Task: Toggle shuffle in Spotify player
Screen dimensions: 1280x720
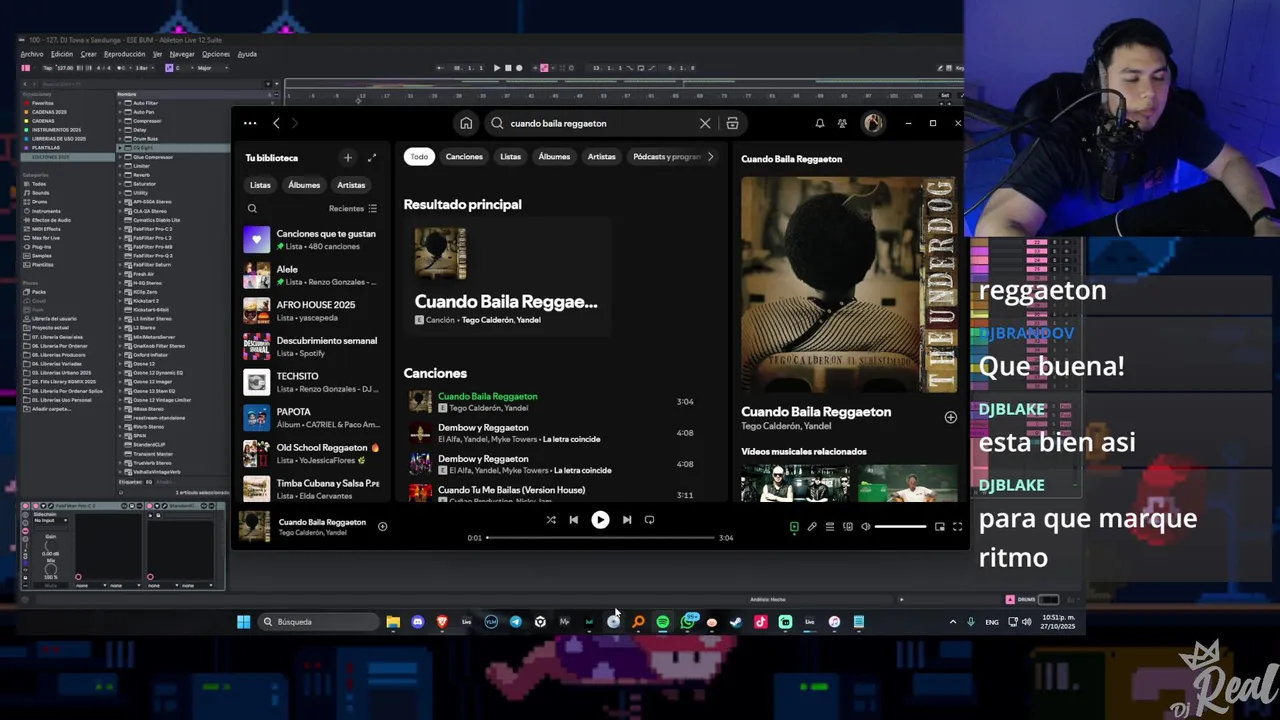Action: coord(551,520)
